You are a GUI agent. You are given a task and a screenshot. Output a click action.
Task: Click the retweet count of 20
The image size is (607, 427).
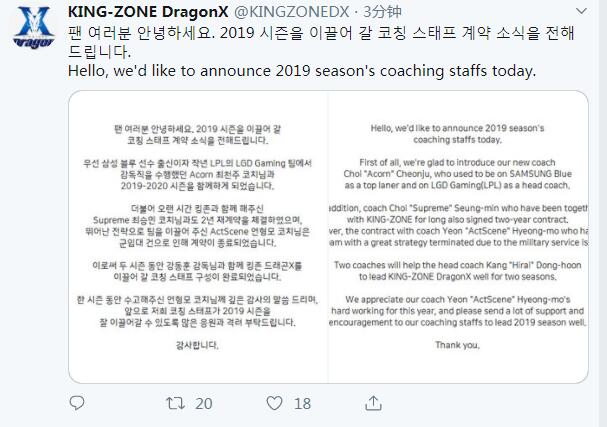[204, 404]
